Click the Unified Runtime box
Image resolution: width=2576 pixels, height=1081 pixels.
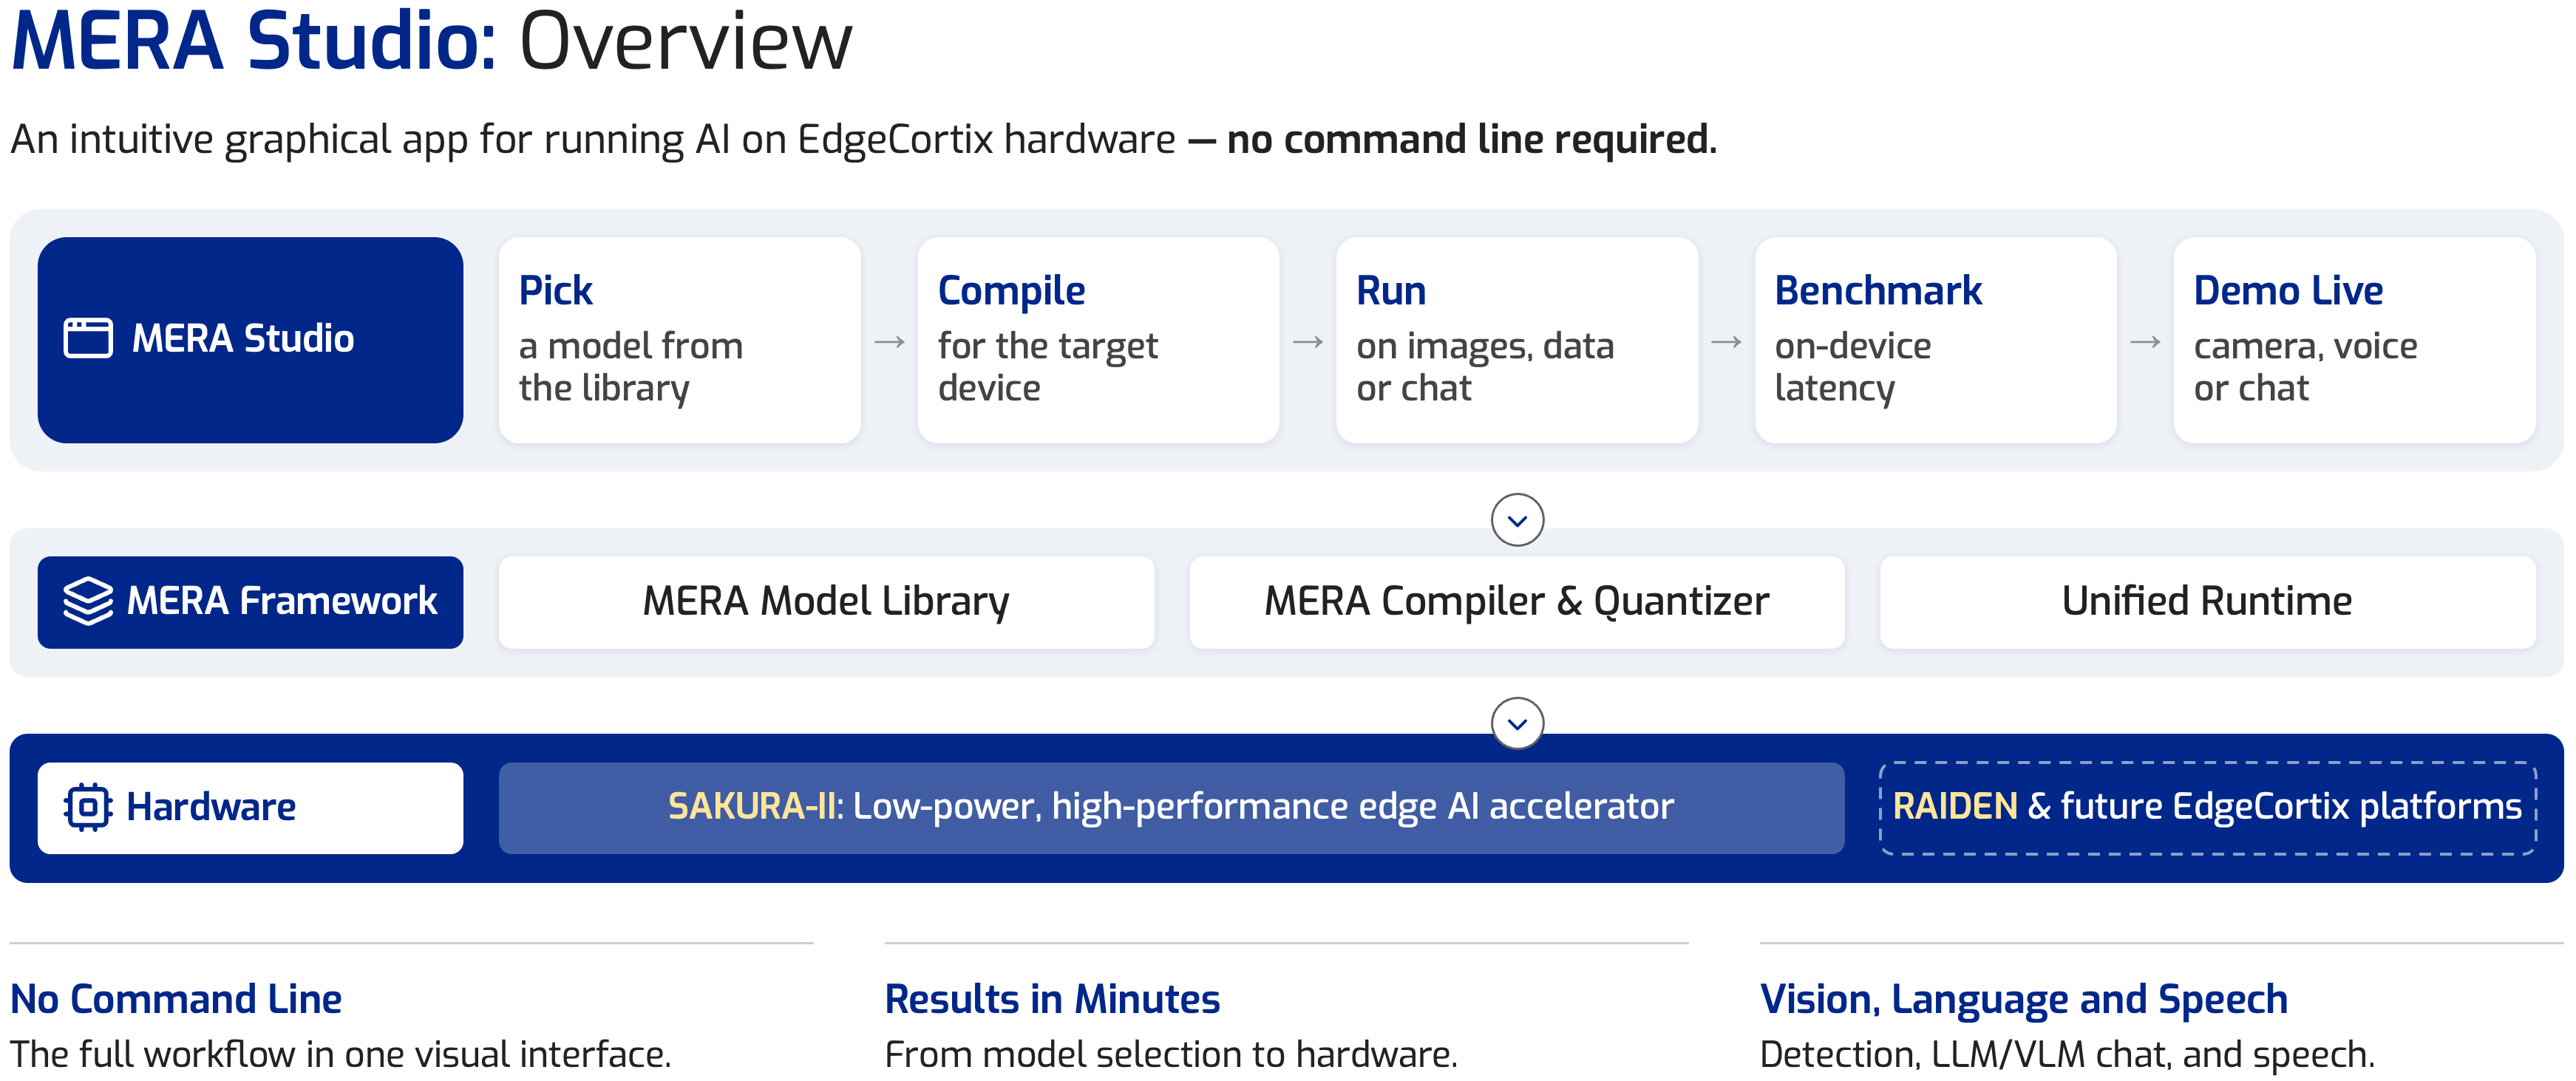pyautogui.click(x=2207, y=602)
